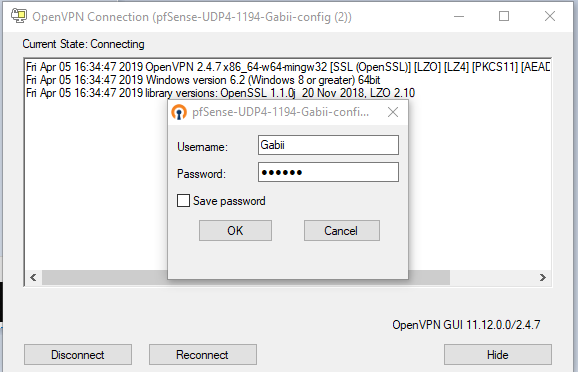Maximize the OpenVPN Connection window

pyautogui.click(x=504, y=16)
